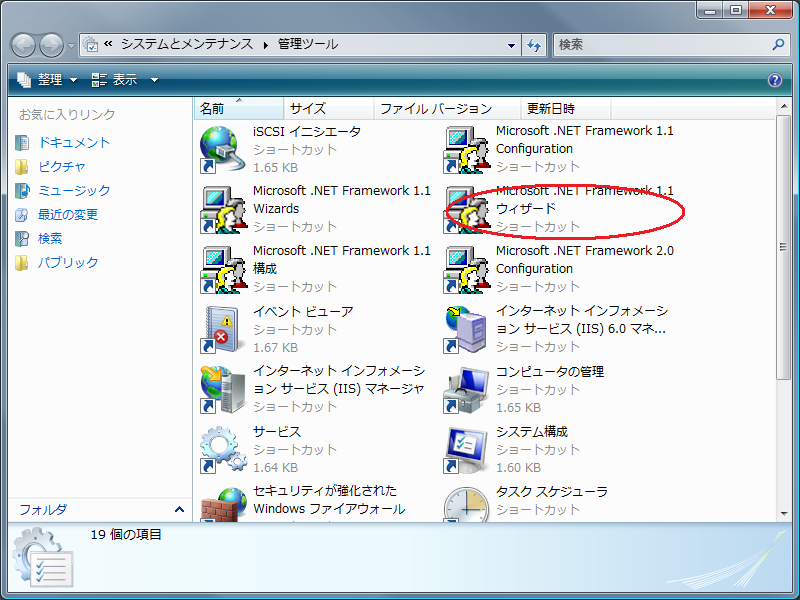Click the 1.60 KB size under システム構成
The image size is (800, 600).
pyautogui.click(x=518, y=468)
